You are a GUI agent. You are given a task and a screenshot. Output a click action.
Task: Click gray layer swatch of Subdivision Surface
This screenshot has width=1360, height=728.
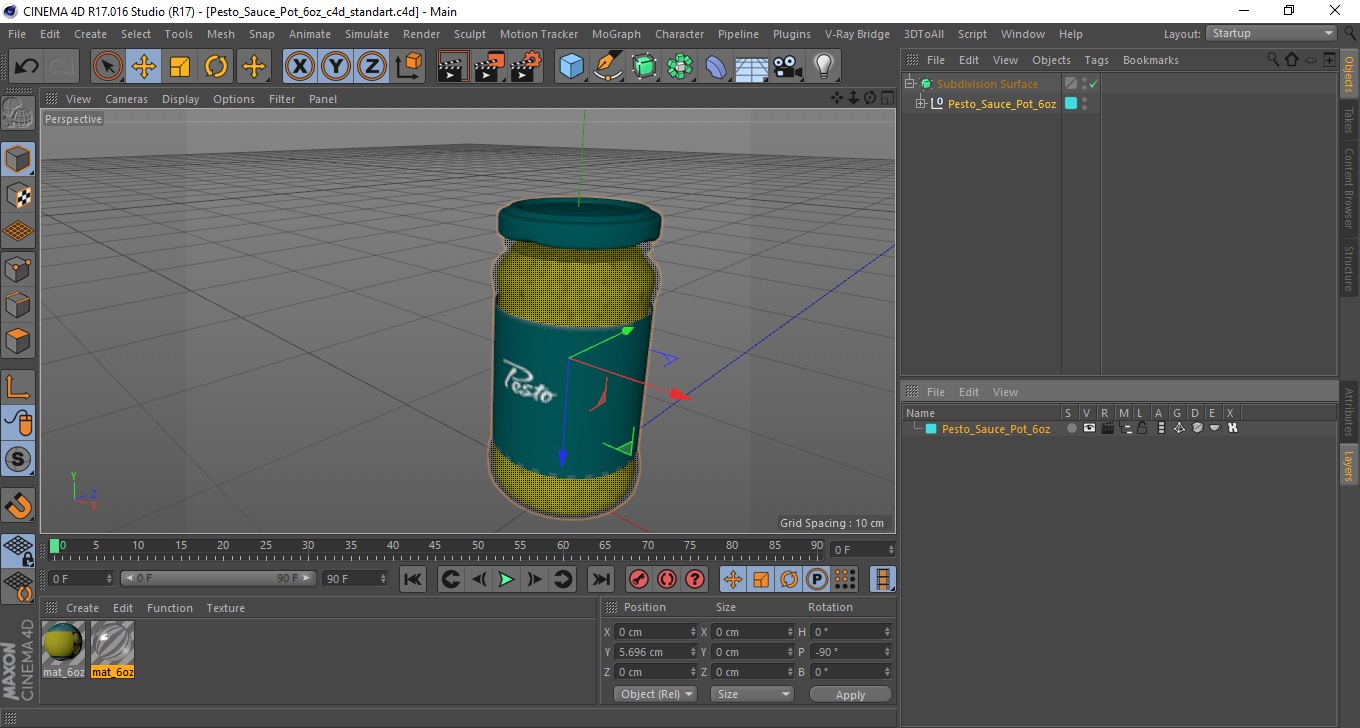(x=1071, y=84)
